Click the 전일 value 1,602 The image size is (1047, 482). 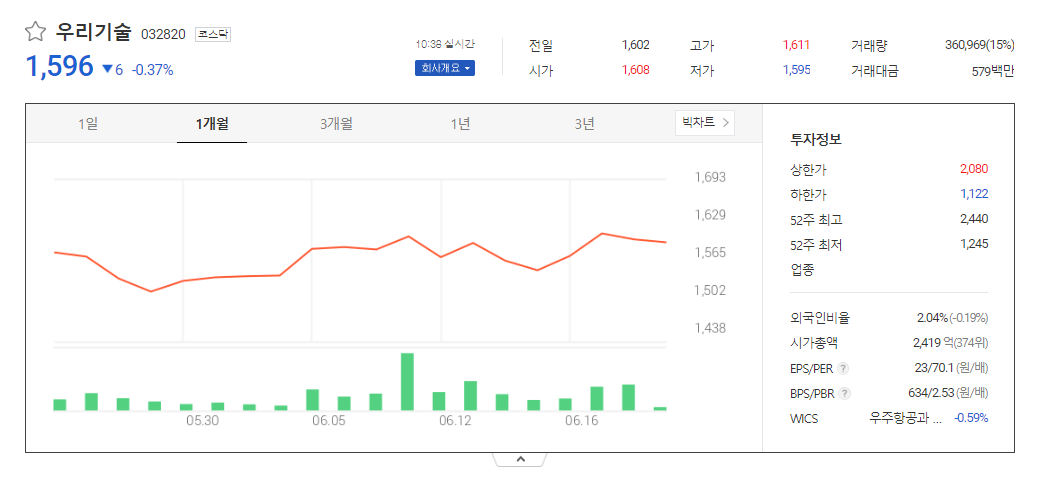pyautogui.click(x=635, y=45)
